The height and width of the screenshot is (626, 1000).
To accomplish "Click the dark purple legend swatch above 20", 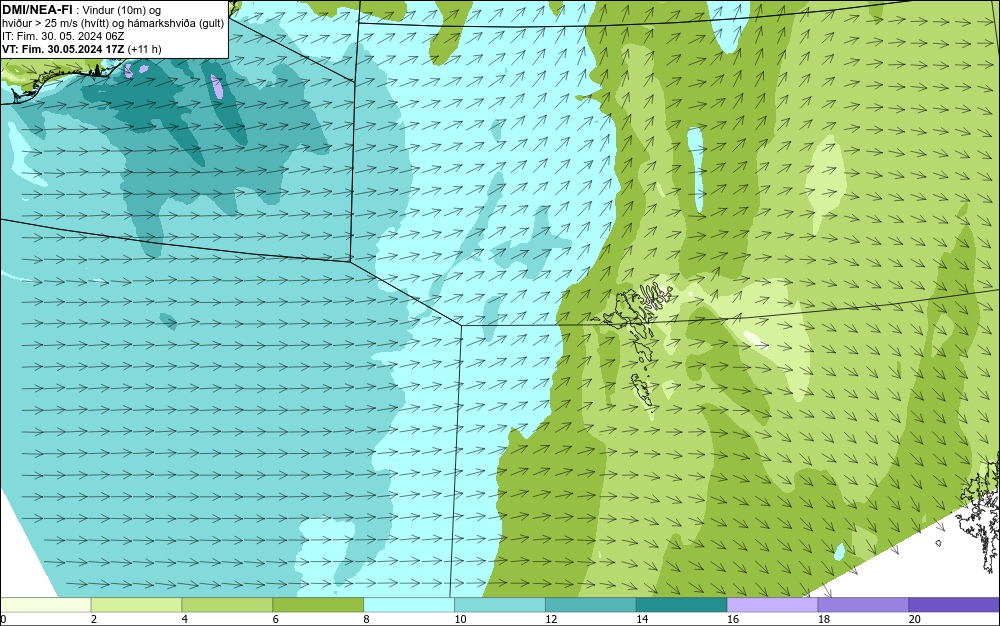I will click(x=954, y=604).
